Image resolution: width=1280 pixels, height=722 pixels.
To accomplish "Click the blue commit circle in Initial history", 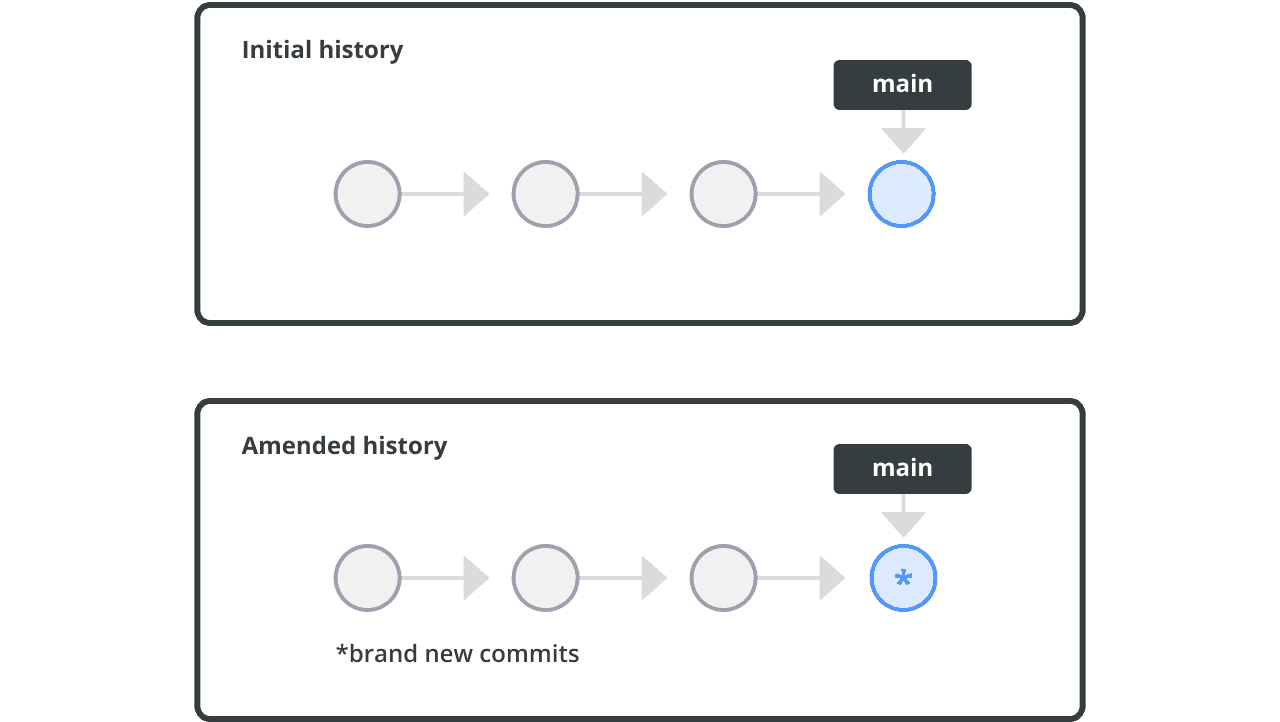I will (x=901, y=194).
